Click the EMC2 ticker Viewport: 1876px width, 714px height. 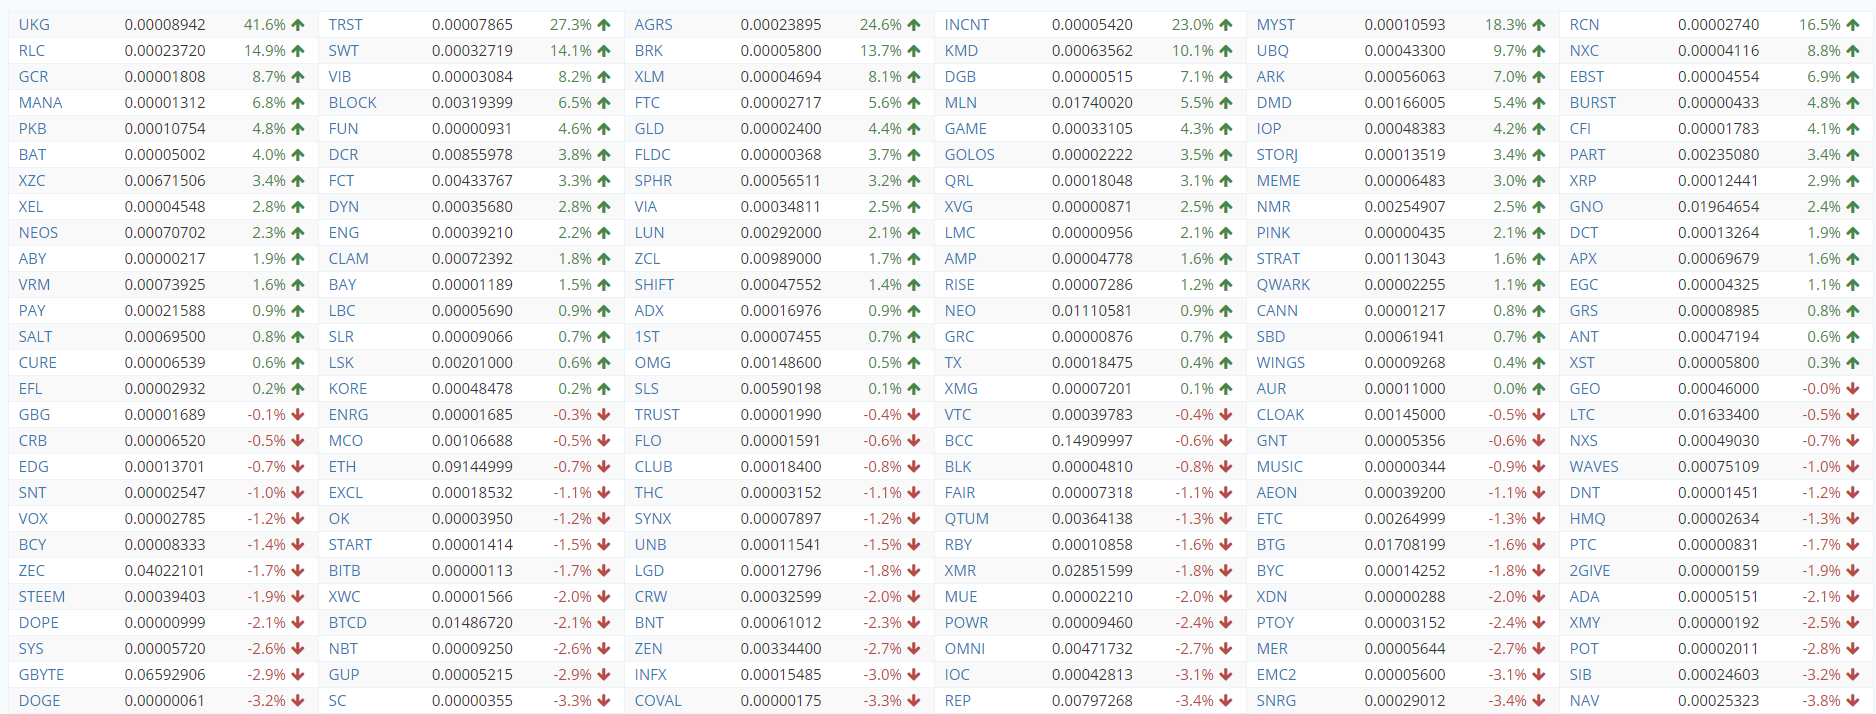pos(1276,675)
